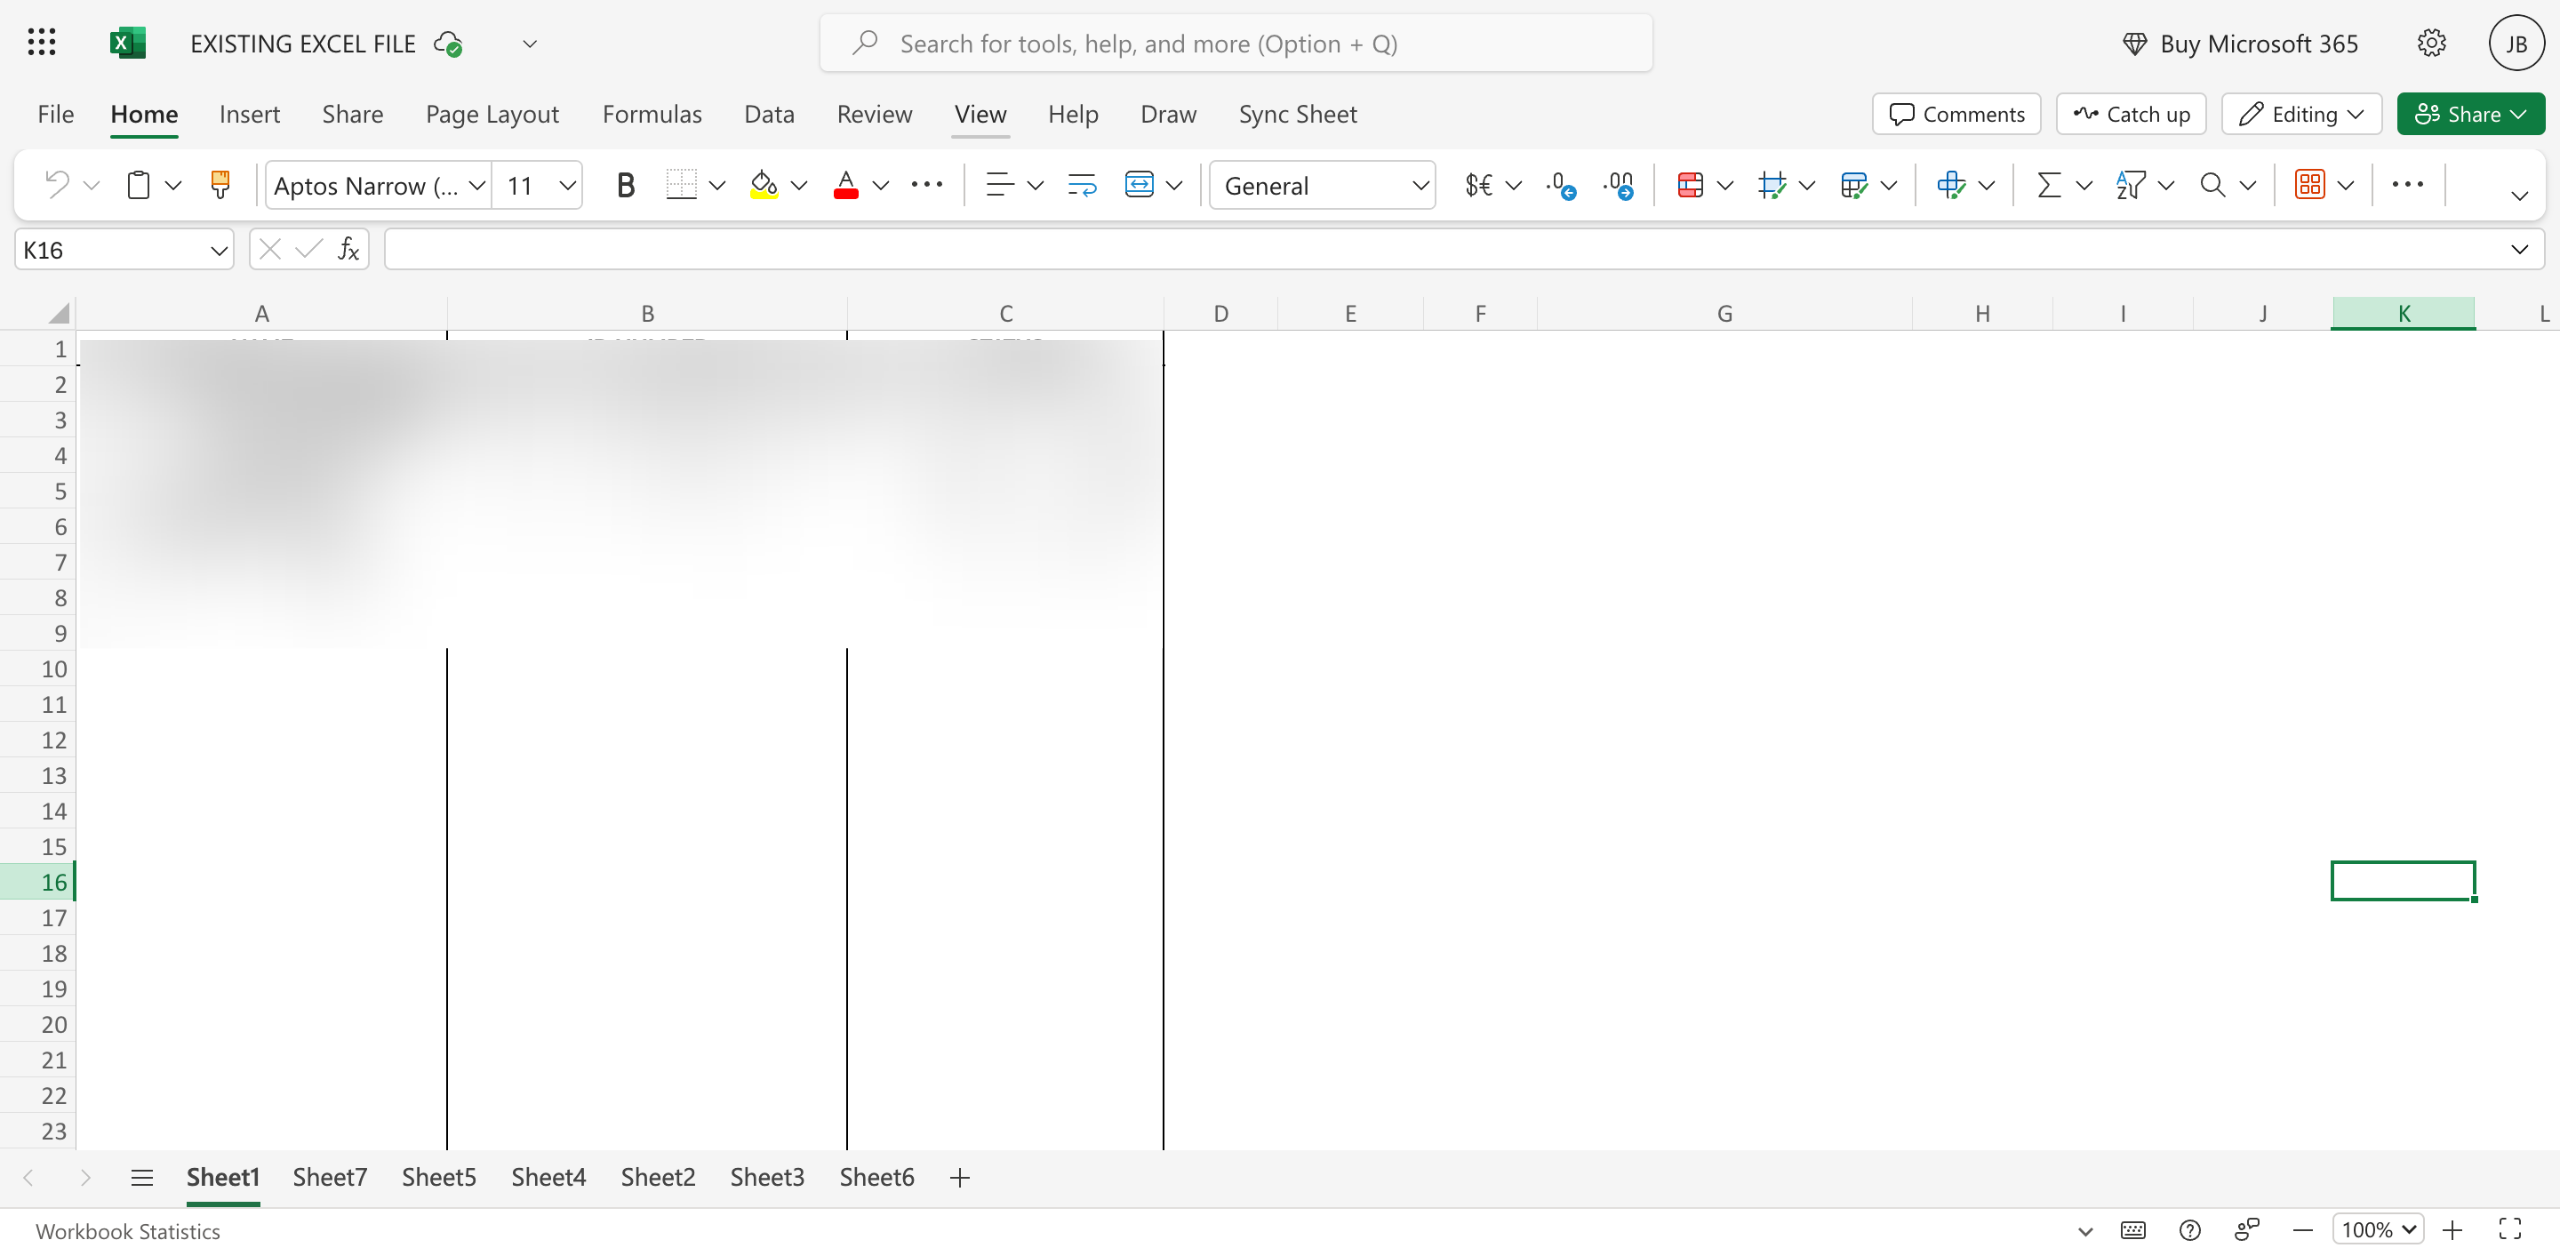Switch to the Sheet4 tab

click(x=548, y=1177)
